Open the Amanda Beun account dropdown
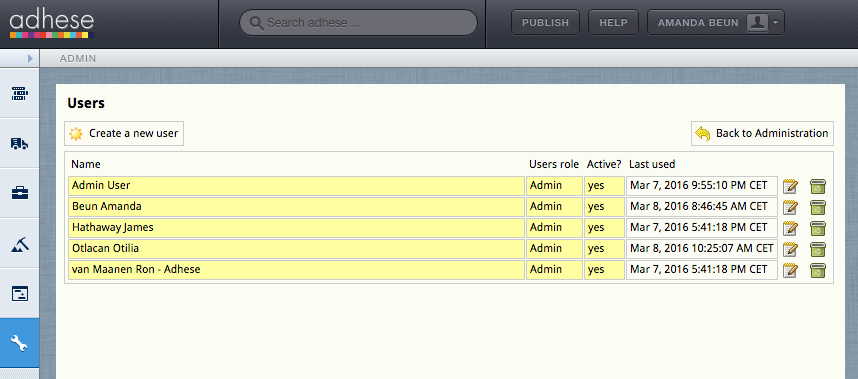Image resolution: width=858 pixels, height=379 pixels. click(x=716, y=22)
